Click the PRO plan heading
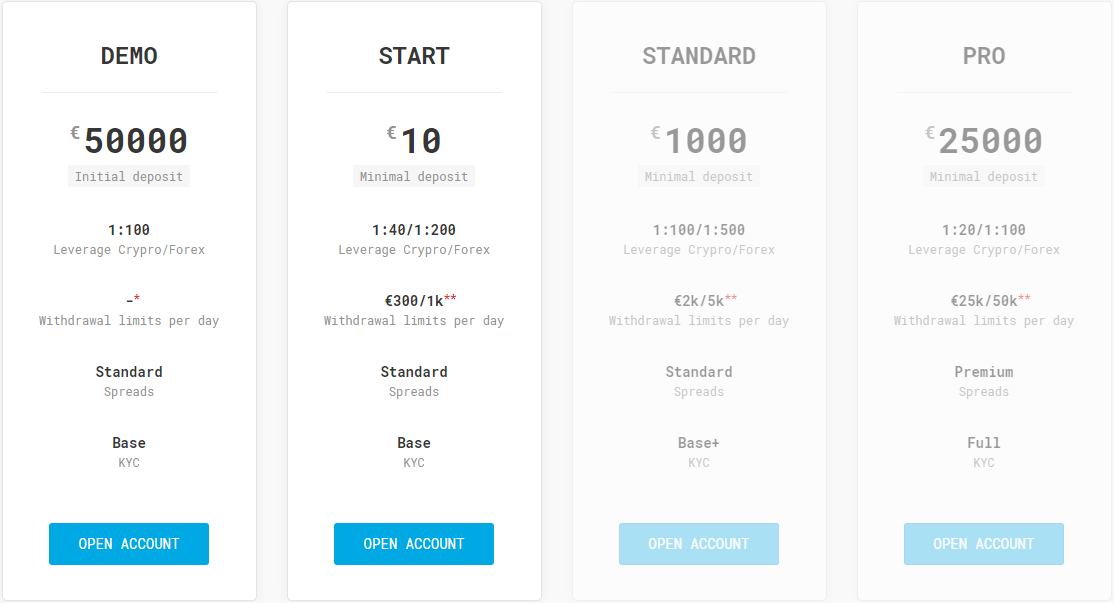This screenshot has width=1114, height=603. pyautogui.click(x=984, y=56)
